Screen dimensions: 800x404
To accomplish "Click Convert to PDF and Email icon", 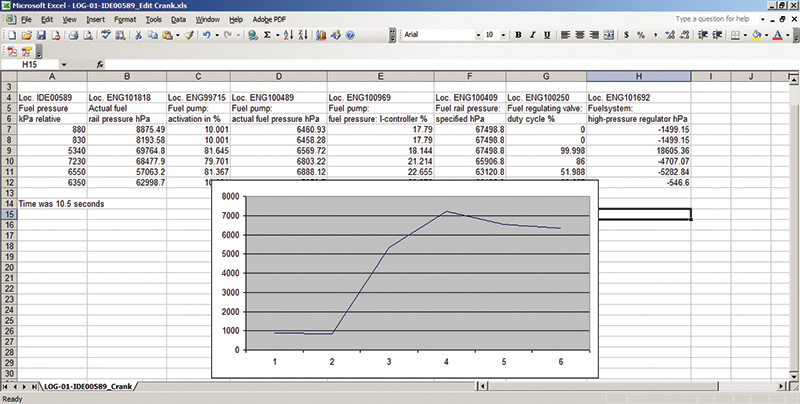I will [x=27, y=51].
